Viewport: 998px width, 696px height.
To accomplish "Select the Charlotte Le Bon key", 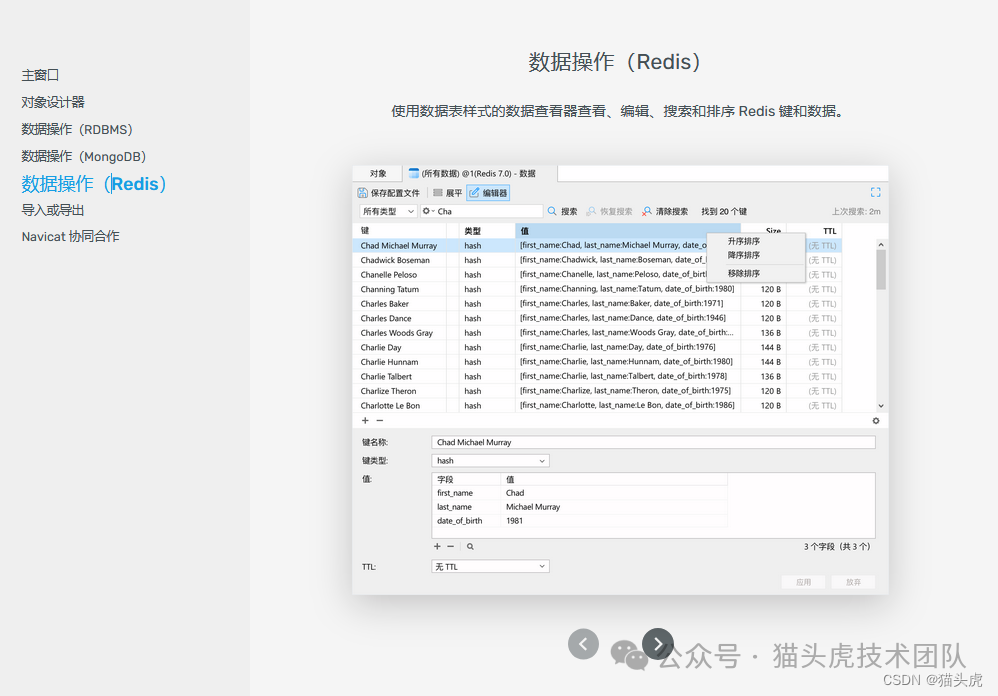I will click(390, 406).
